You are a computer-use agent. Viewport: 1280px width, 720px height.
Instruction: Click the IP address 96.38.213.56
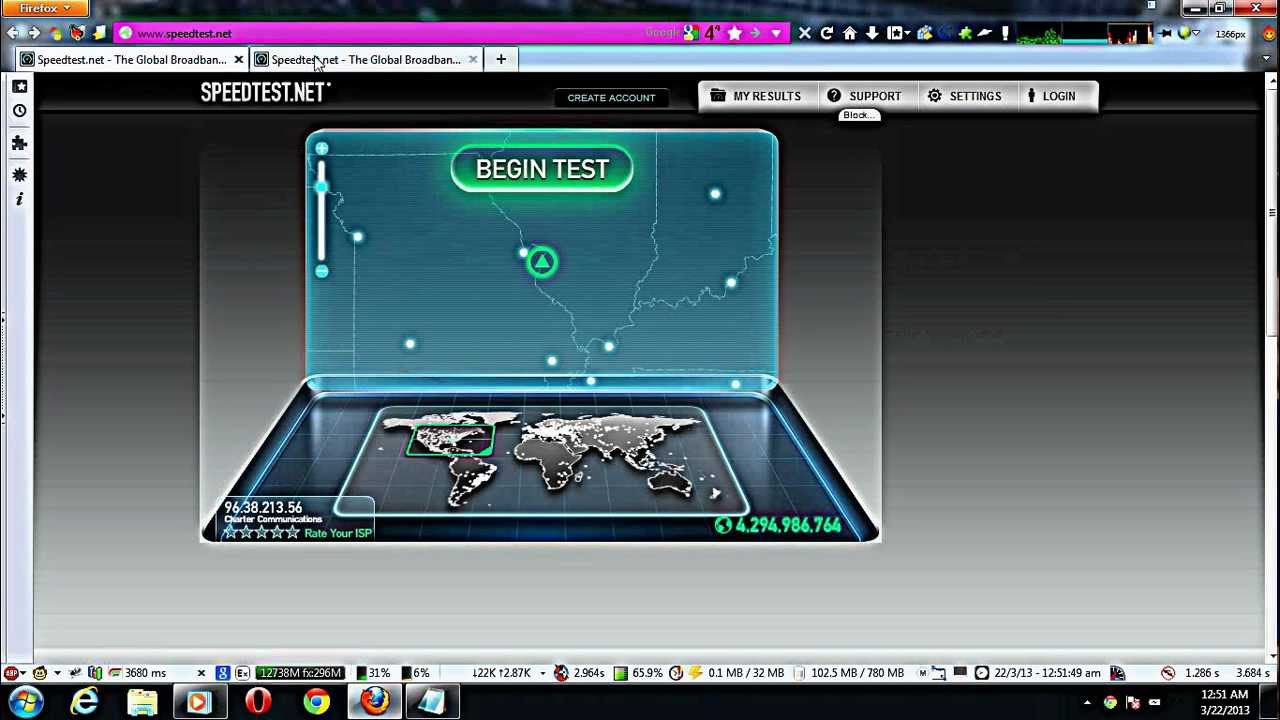[x=263, y=507]
